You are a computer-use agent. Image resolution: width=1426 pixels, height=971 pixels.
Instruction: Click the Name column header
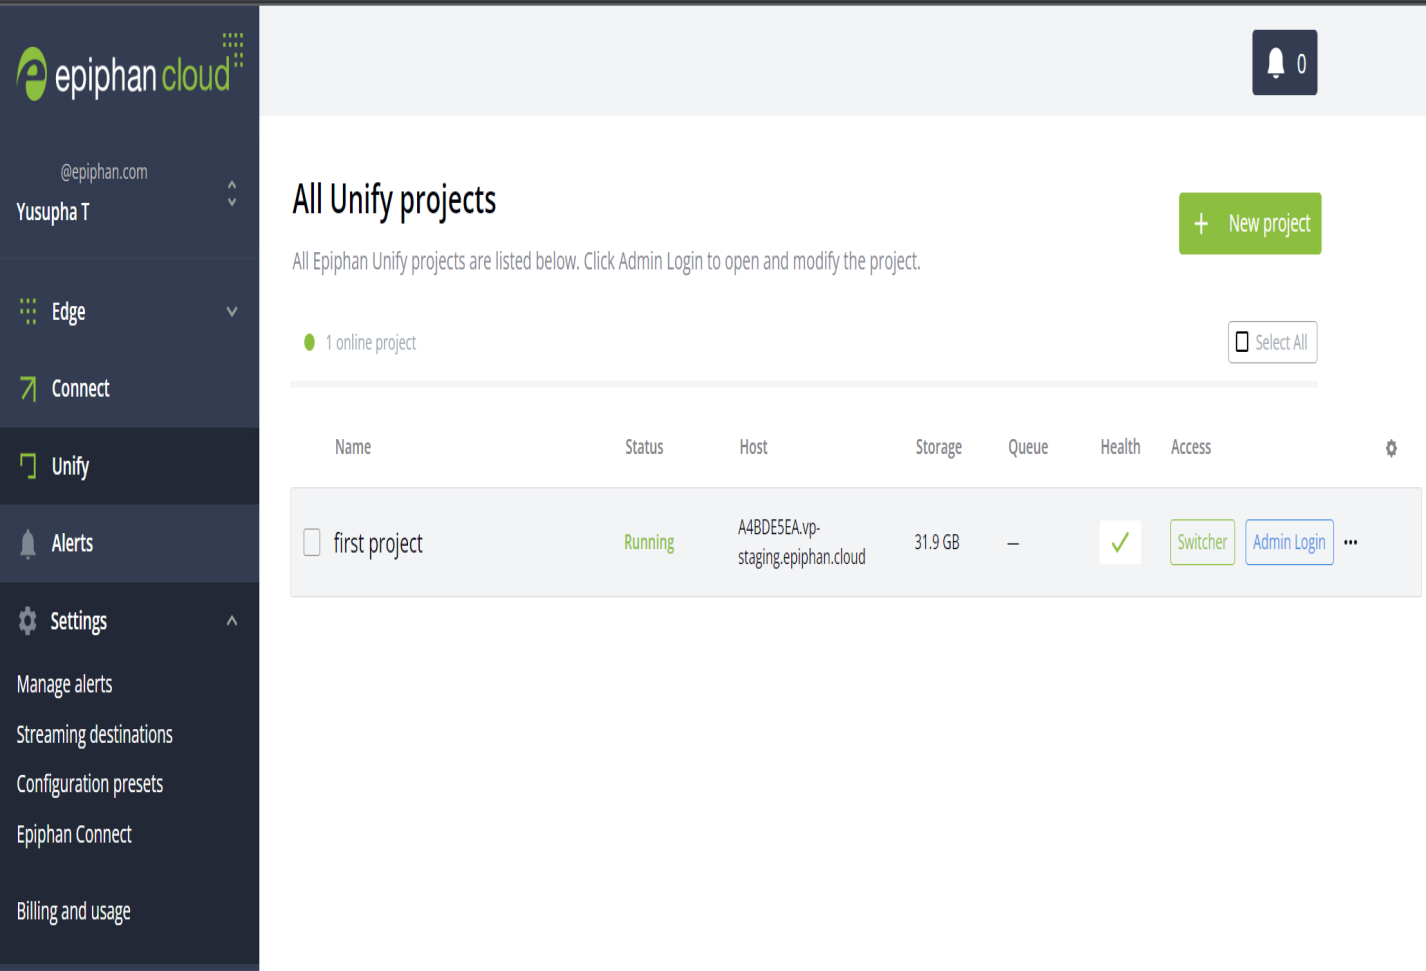pos(353,447)
